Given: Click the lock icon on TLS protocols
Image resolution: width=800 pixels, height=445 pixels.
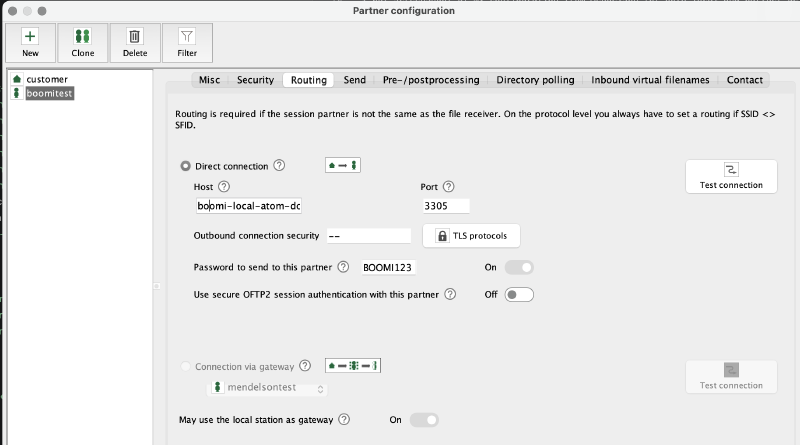Looking at the screenshot, I should [442, 236].
